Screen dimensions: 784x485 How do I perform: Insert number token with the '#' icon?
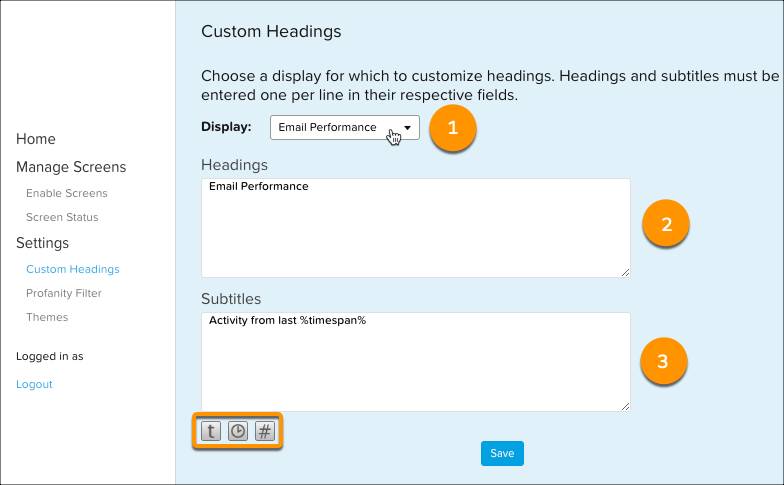click(265, 431)
